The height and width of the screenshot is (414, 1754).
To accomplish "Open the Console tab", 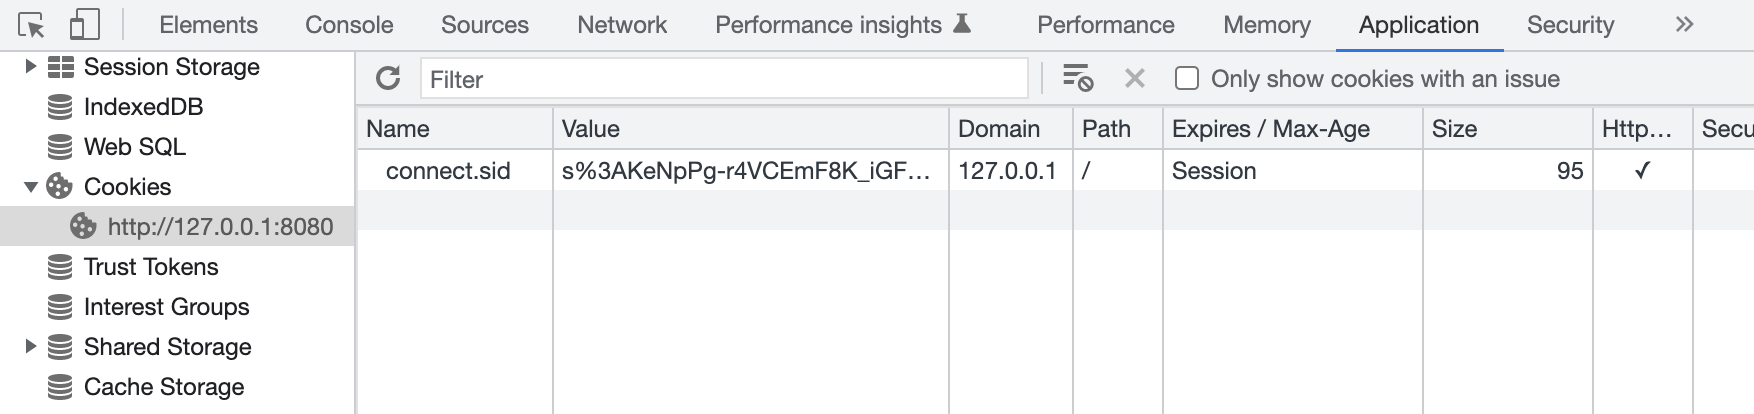I will point(349,25).
